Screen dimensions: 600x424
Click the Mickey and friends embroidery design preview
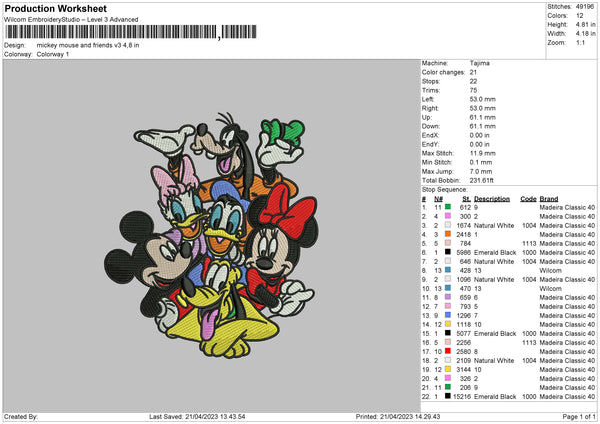click(211, 235)
